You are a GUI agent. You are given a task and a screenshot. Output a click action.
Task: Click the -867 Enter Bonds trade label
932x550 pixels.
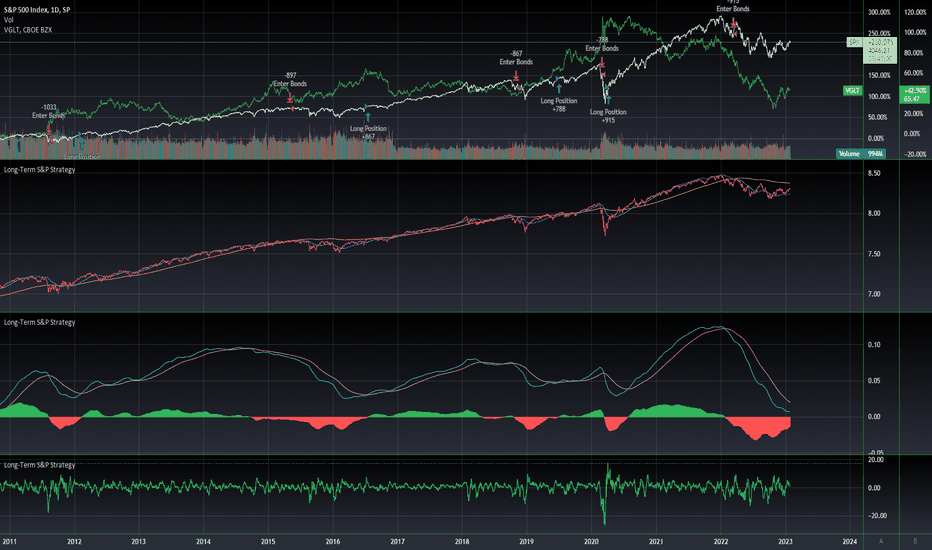(x=516, y=58)
